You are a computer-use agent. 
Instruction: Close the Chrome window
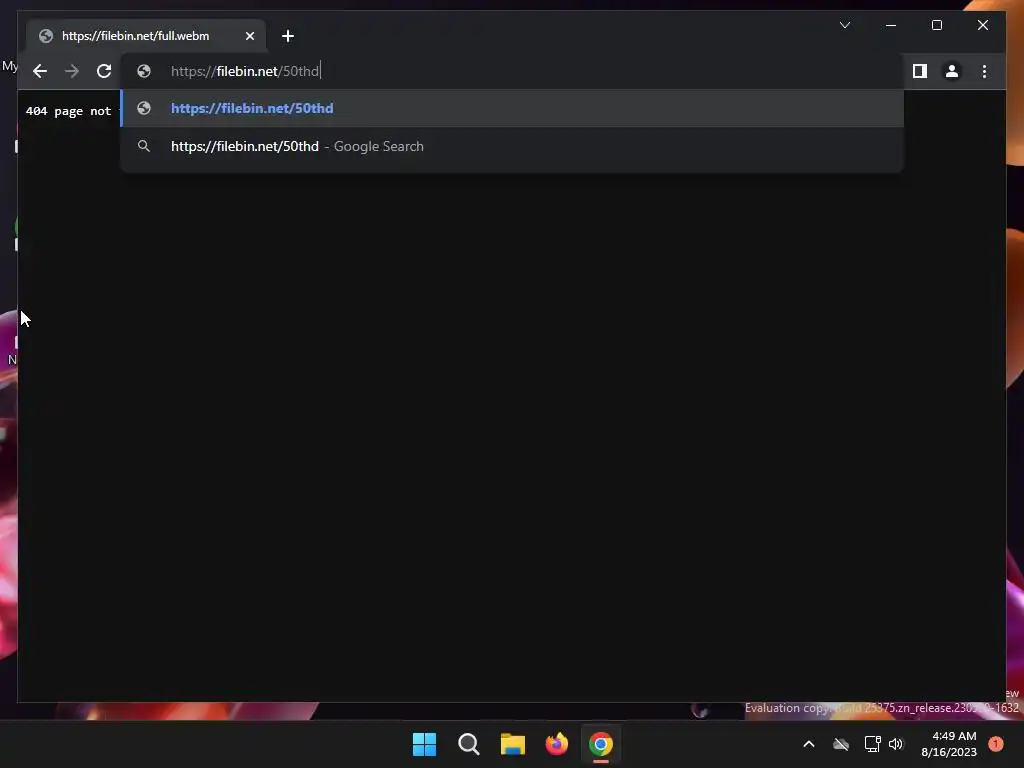tap(983, 25)
